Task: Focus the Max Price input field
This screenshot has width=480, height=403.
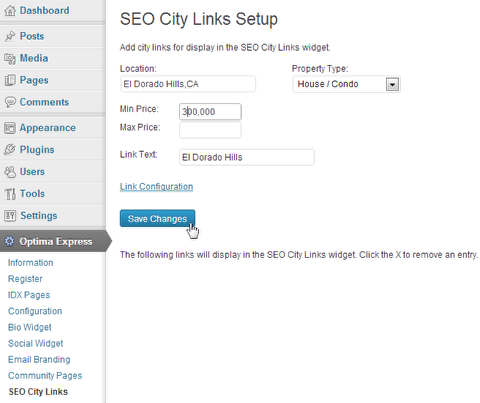Action: (210, 130)
